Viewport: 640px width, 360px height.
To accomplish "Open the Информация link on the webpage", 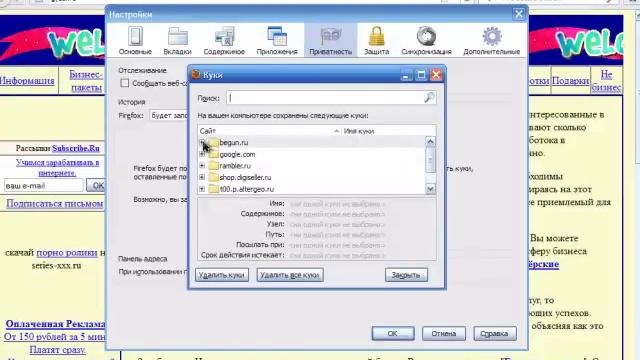I will (27, 80).
